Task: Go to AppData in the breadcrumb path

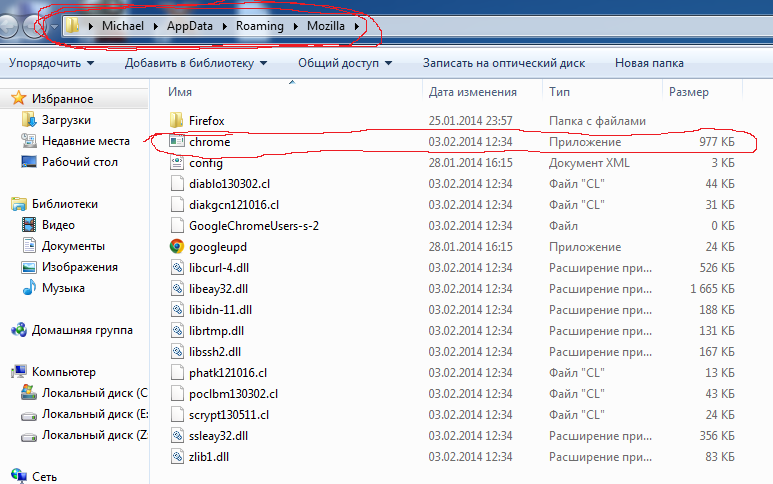Action: click(x=190, y=26)
